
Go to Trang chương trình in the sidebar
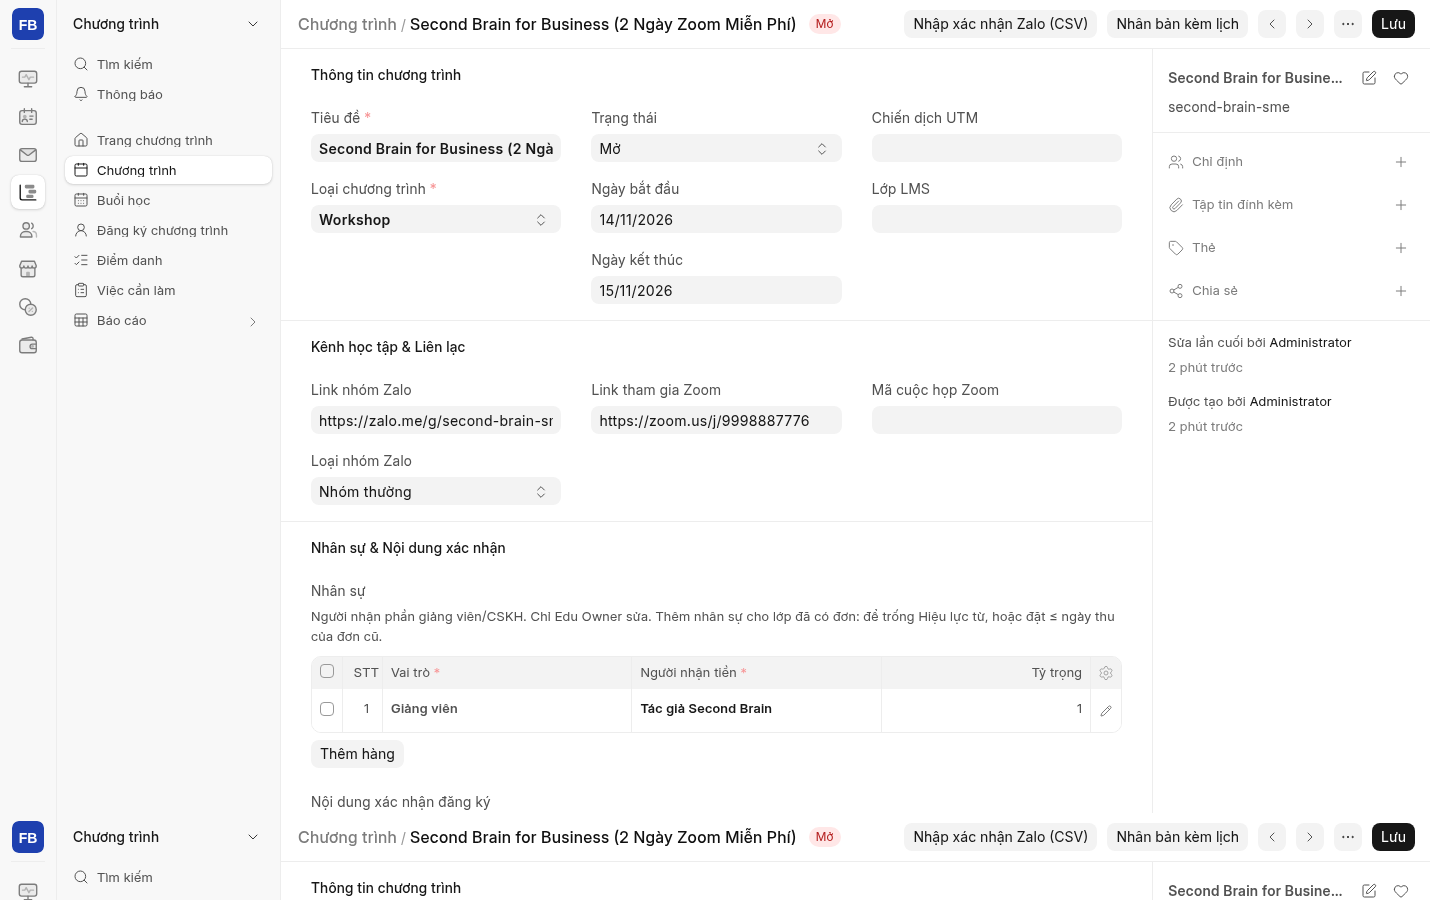coord(168,141)
